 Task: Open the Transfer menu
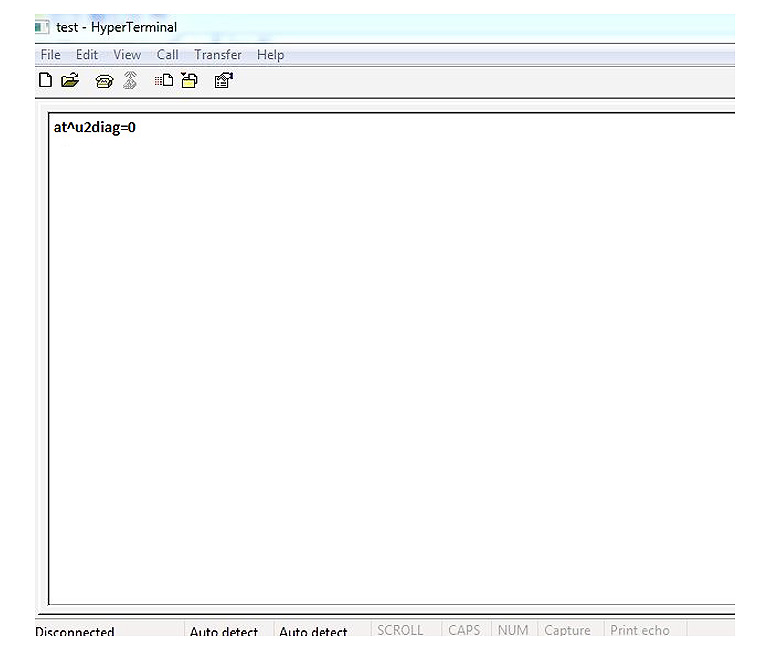(218, 54)
